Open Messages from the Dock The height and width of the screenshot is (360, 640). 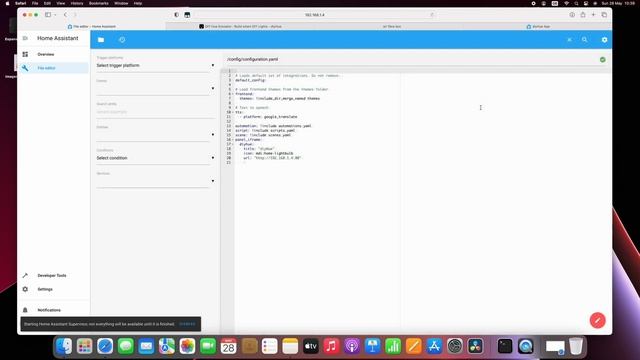(x=126, y=347)
